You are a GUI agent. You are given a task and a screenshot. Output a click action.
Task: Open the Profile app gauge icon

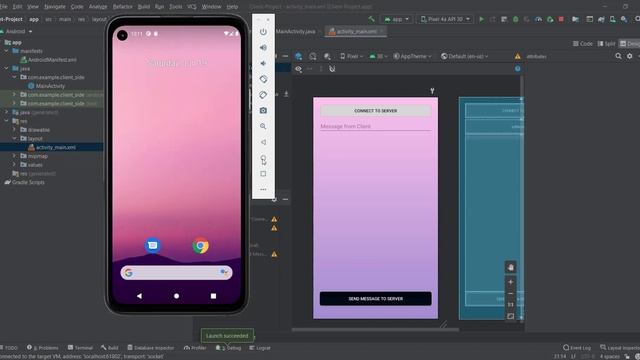pyautogui.click(x=538, y=19)
